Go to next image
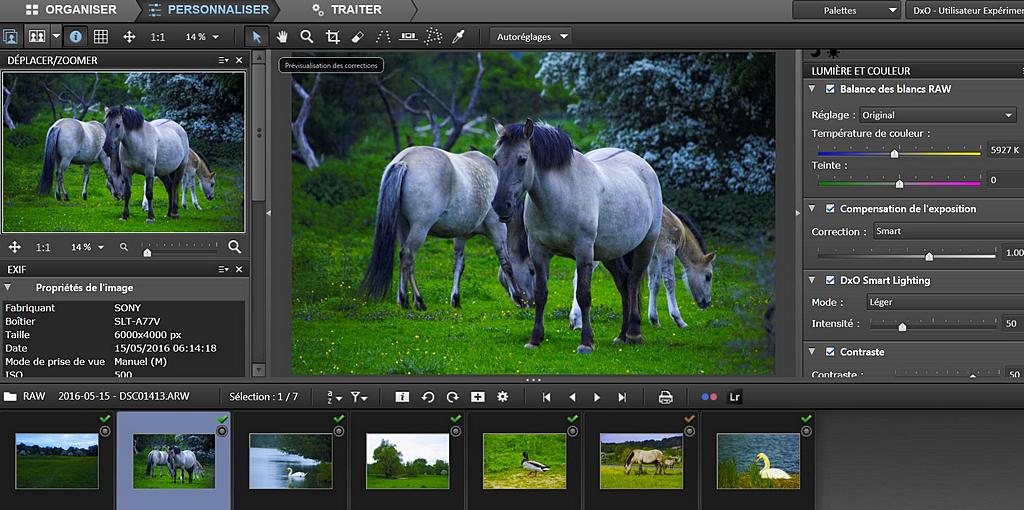Viewport: 1024px width, 510px height. (x=597, y=397)
